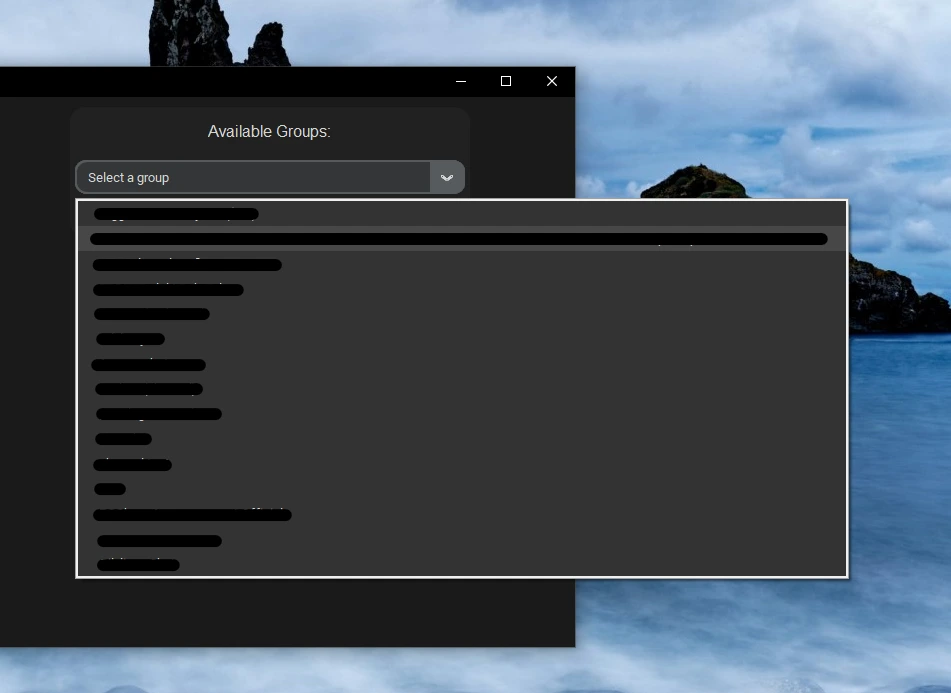Choose the first group in the dropdown list

(x=176, y=214)
